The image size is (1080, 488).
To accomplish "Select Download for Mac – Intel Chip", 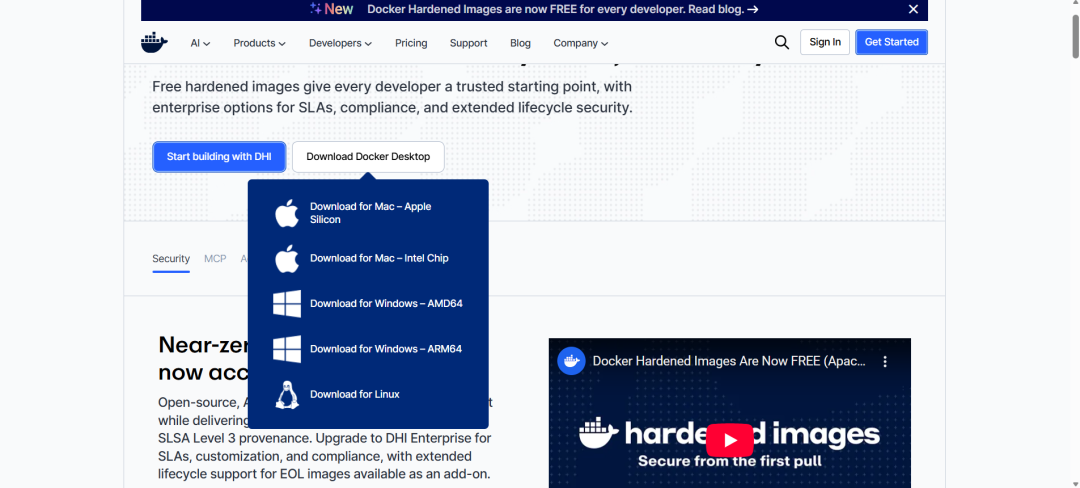I will click(x=379, y=259).
